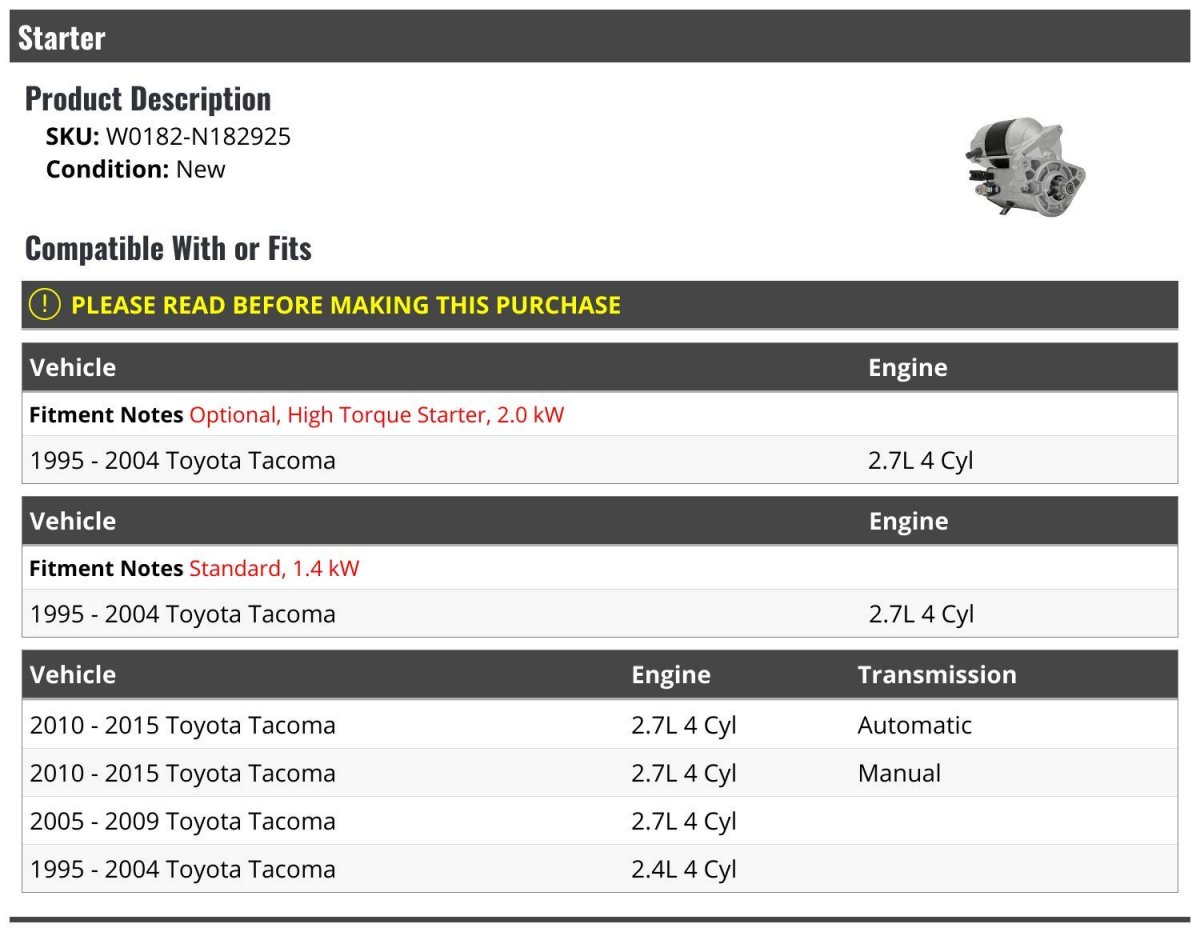The image size is (1200, 932).
Task: Select the Starter header bar
Action: 600,37
